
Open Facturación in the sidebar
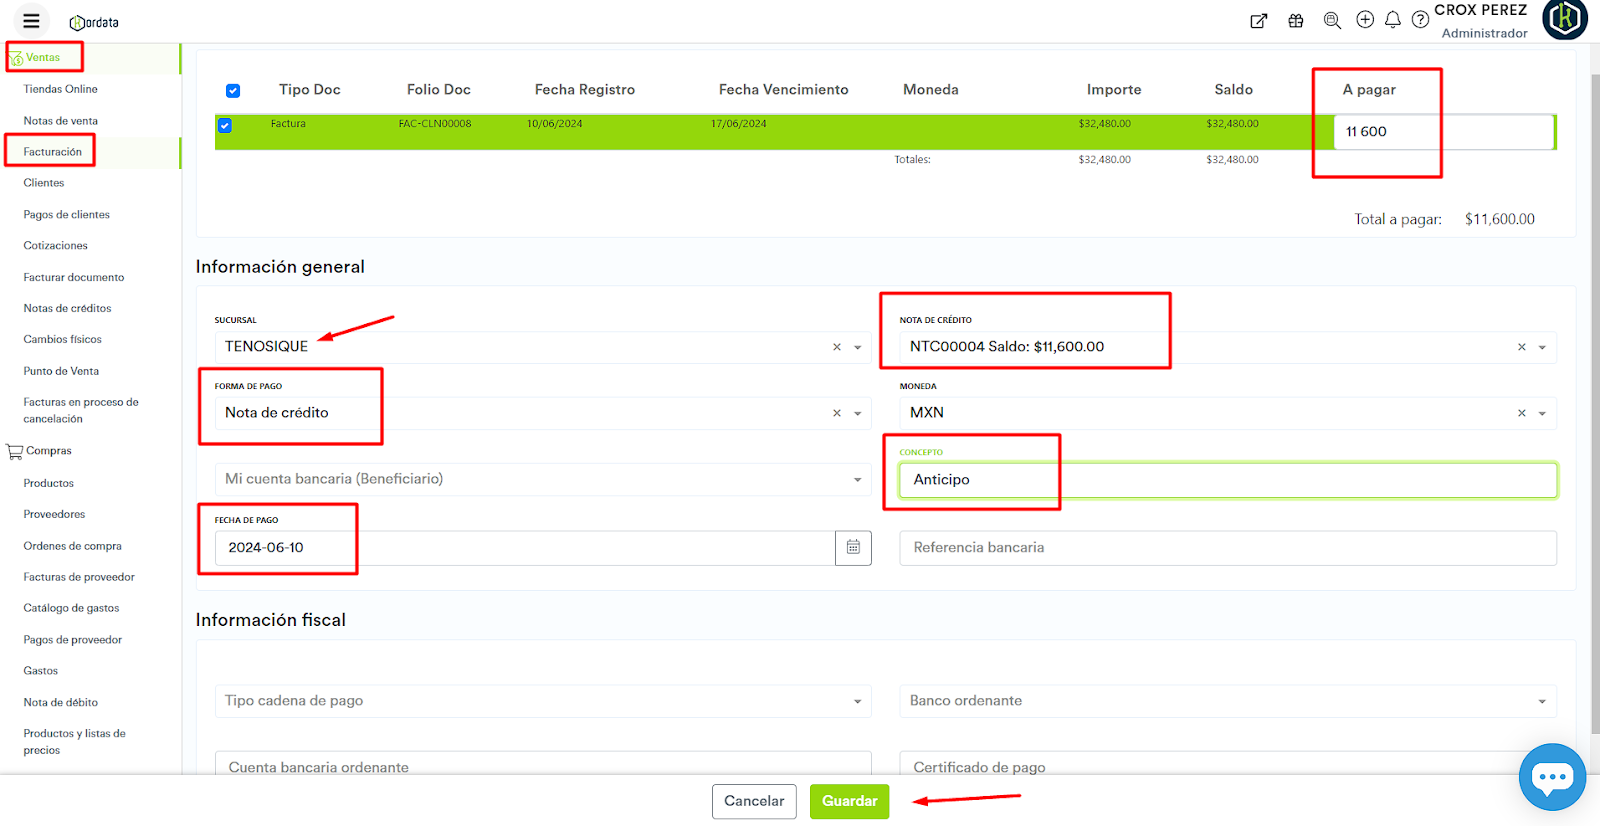click(x=53, y=152)
